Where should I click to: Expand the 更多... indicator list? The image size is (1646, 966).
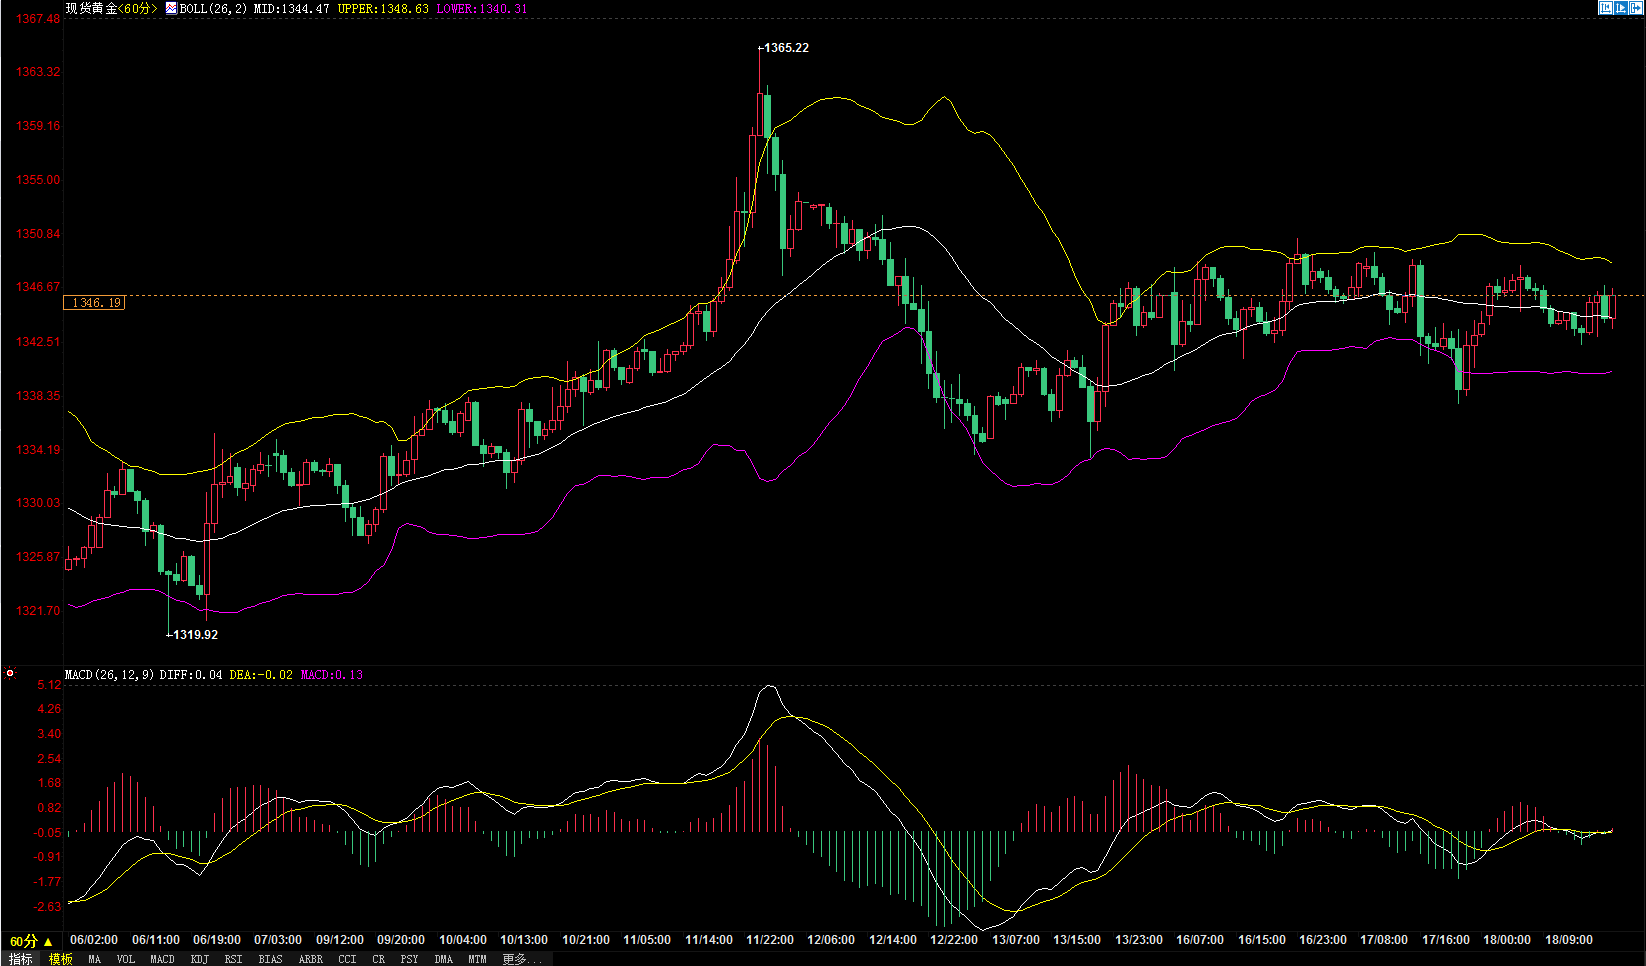click(x=521, y=959)
